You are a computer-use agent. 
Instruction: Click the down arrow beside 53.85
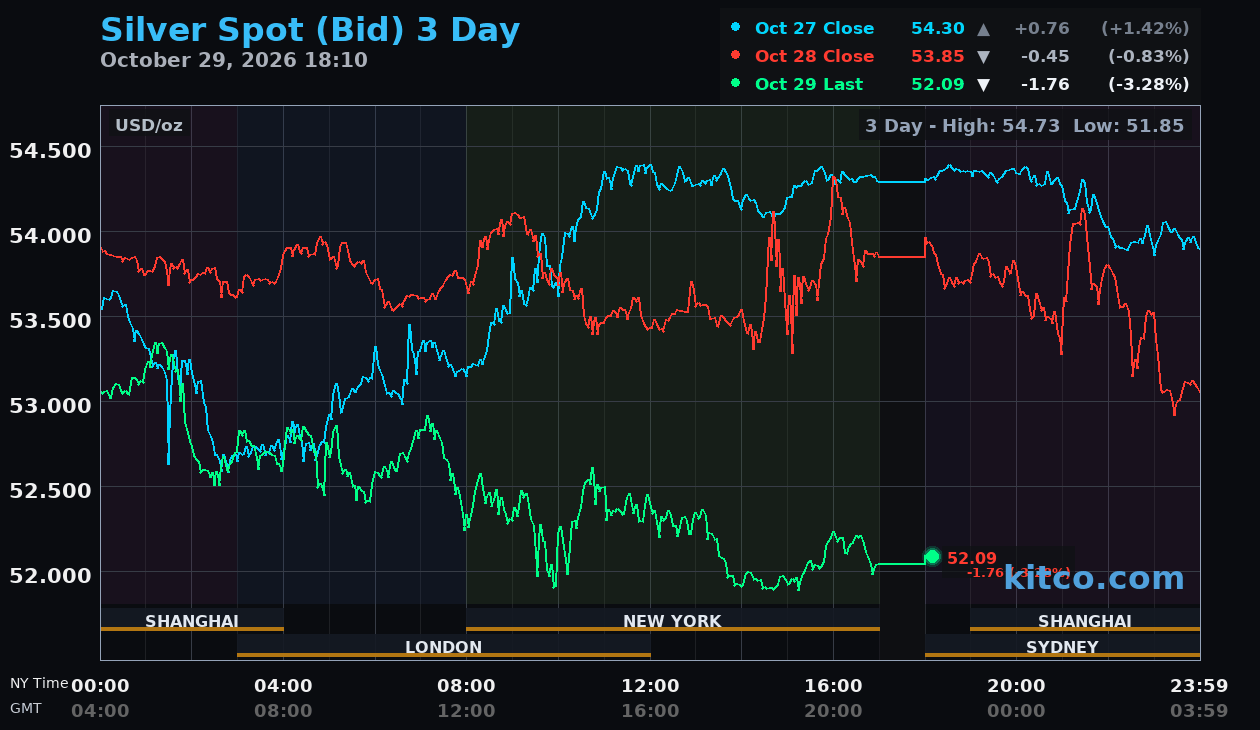[x=983, y=56]
